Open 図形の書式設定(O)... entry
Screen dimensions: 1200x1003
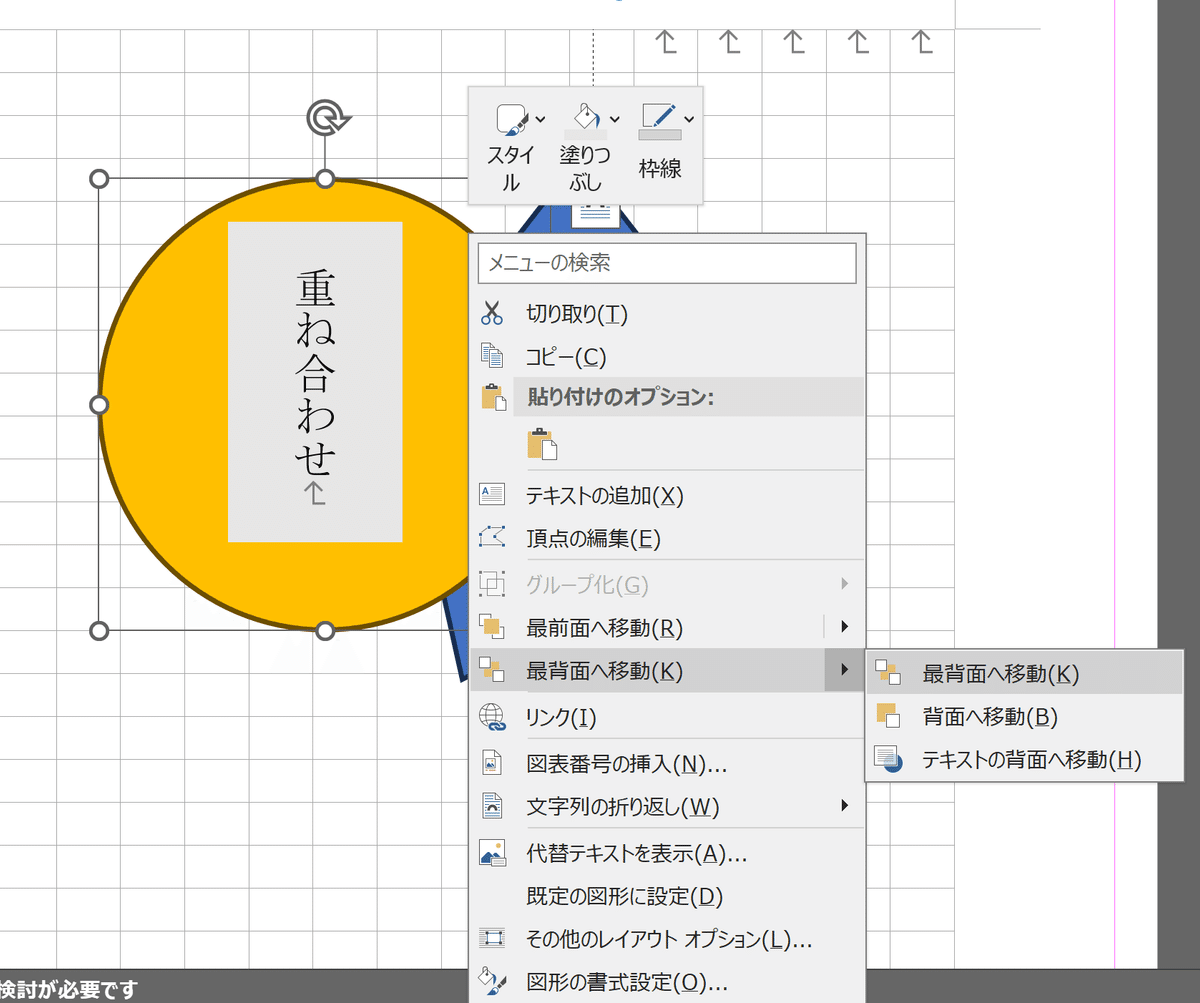click(x=667, y=982)
